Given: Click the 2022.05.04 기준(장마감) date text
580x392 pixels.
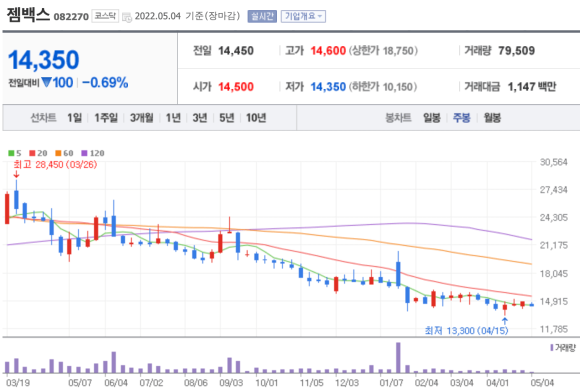Looking at the screenshot, I should pyautogui.click(x=187, y=16).
